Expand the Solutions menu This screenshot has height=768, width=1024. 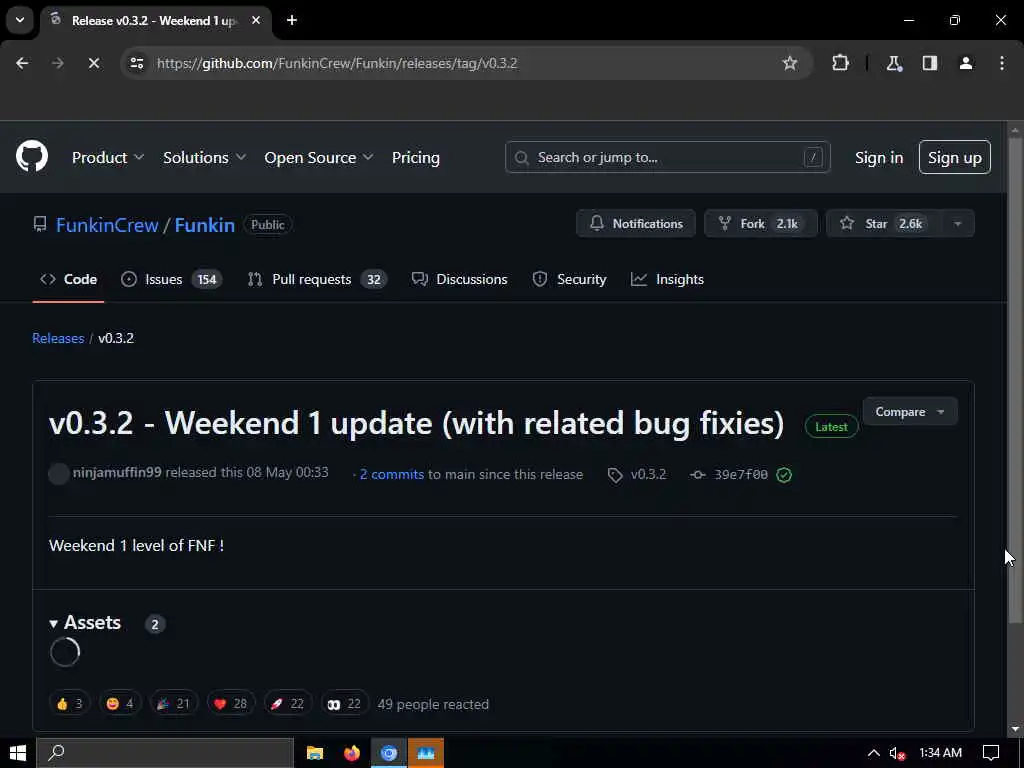pyautogui.click(x=204, y=157)
